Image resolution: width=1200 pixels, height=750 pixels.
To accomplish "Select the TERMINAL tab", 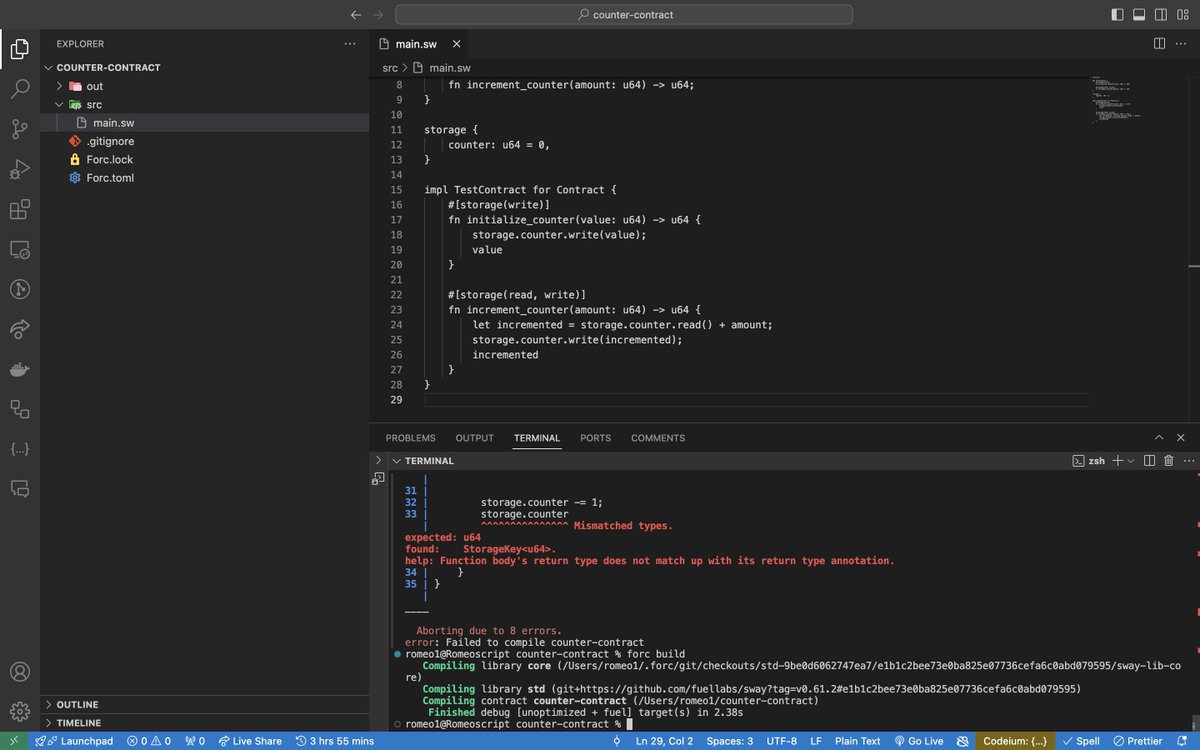I will coord(537,438).
